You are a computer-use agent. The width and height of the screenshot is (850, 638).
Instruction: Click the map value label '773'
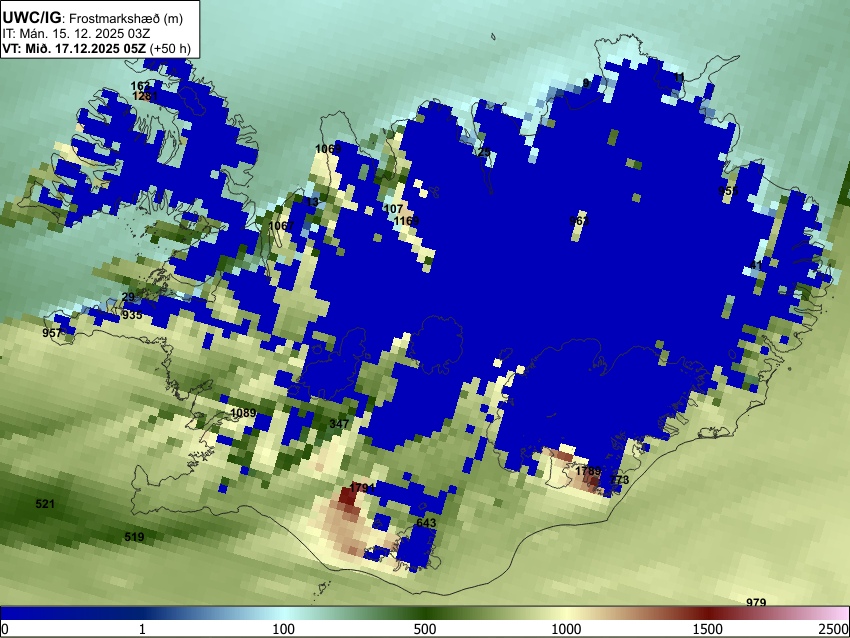[619, 480]
